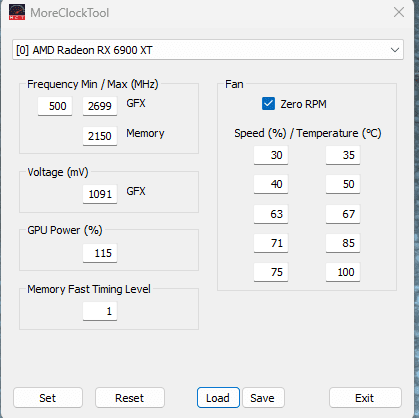
Task: Click the fan speed field showing 63
Action: [271, 214]
